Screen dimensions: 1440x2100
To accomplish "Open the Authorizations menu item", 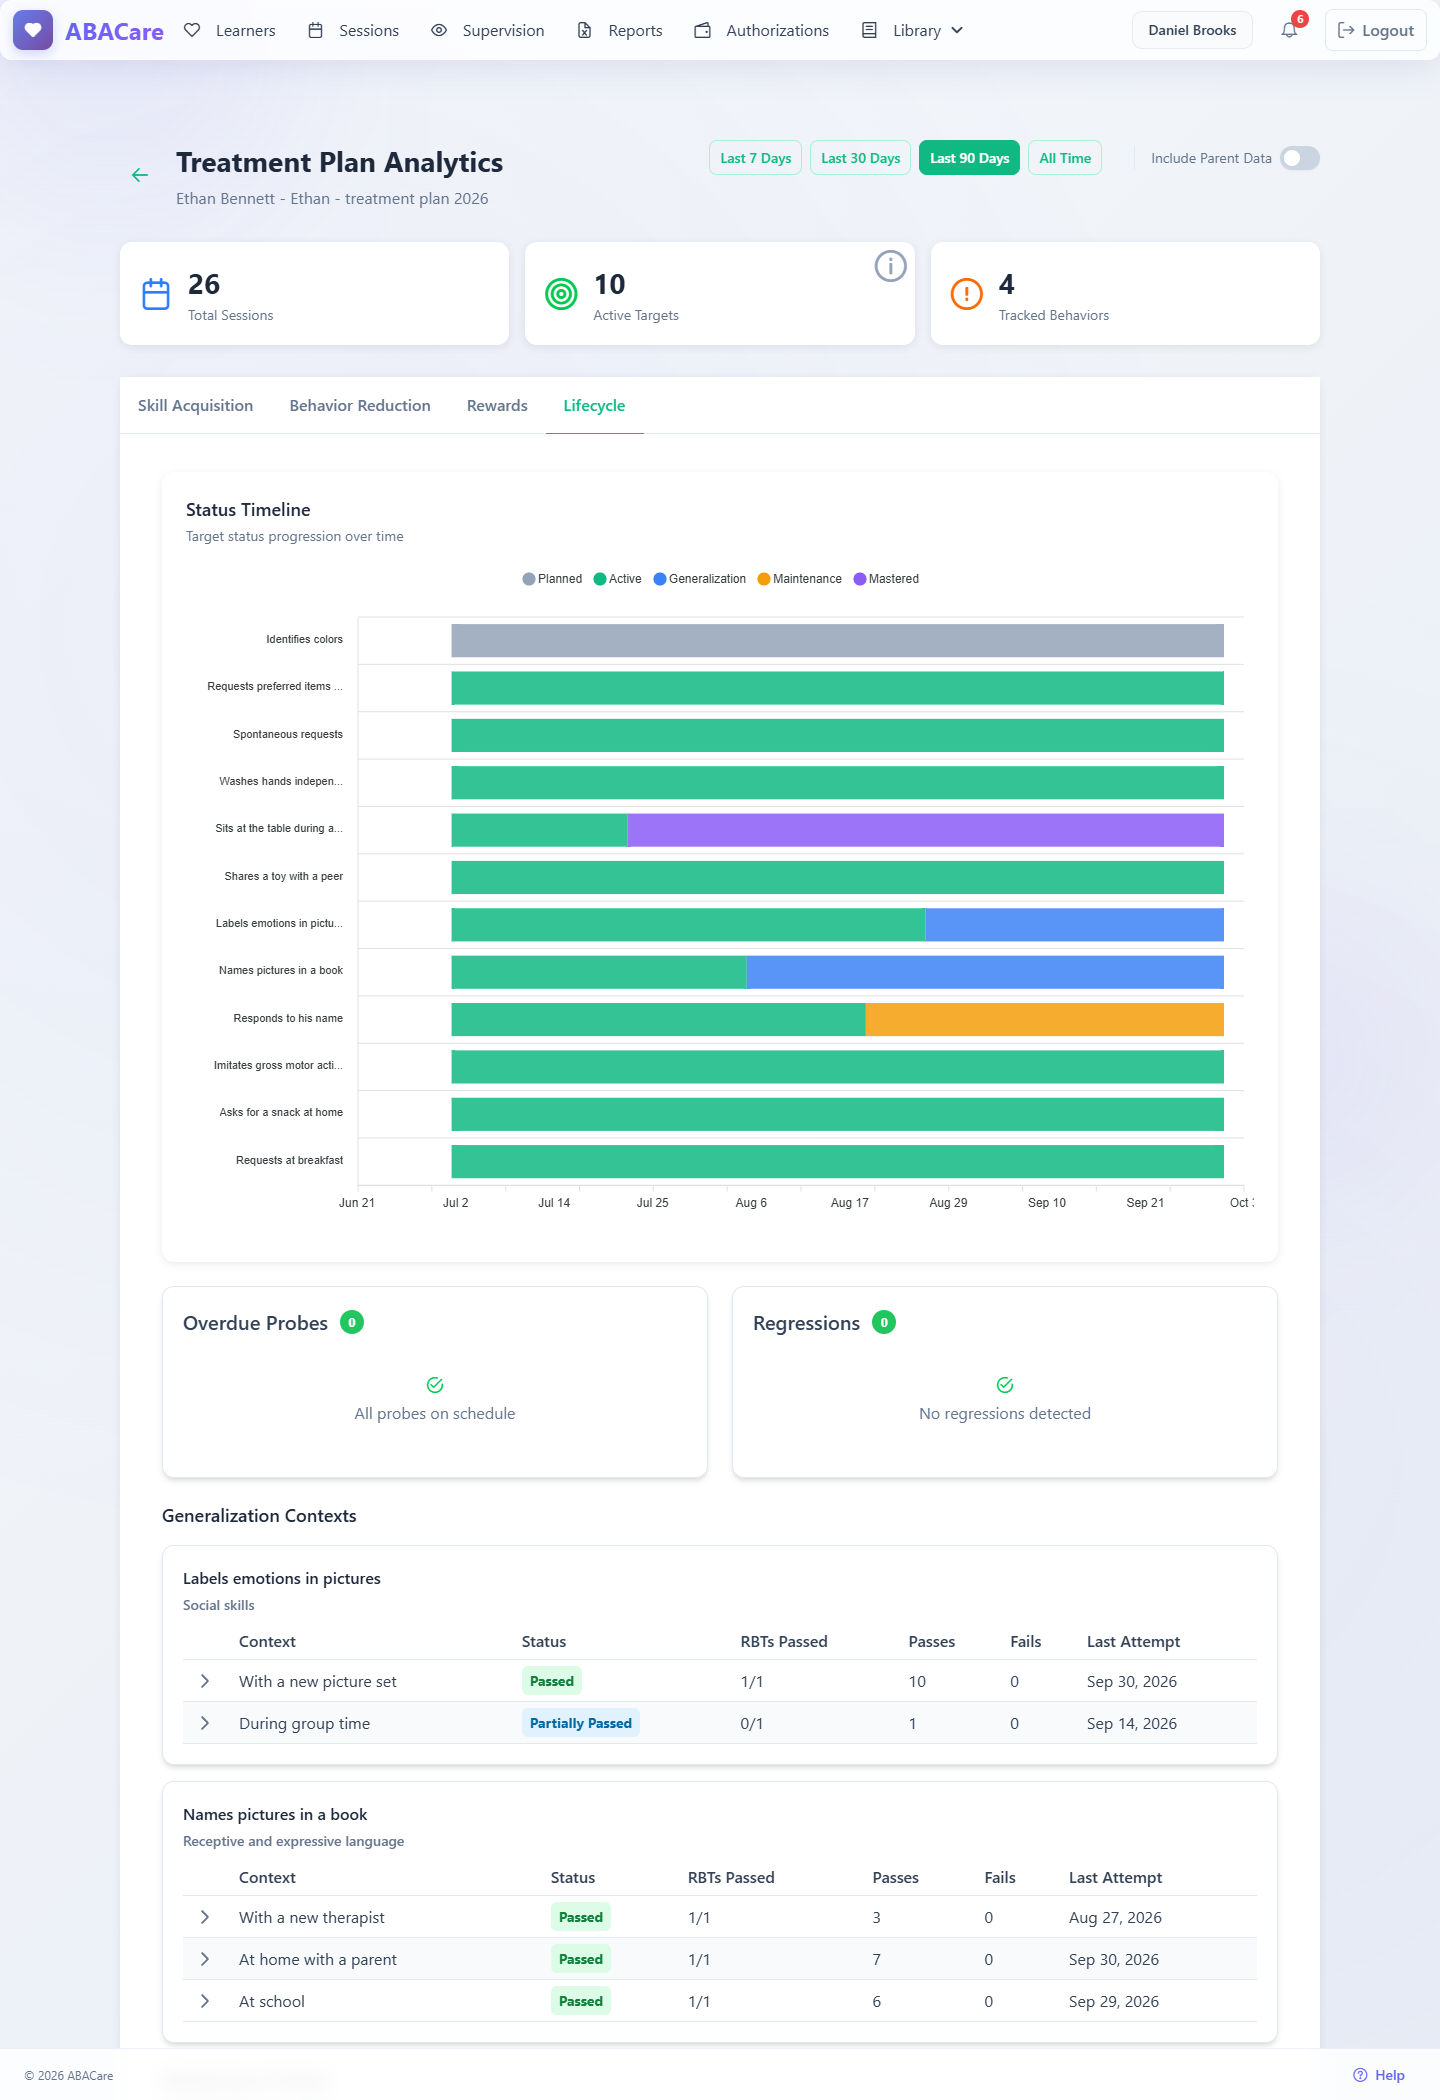I will (x=762, y=30).
